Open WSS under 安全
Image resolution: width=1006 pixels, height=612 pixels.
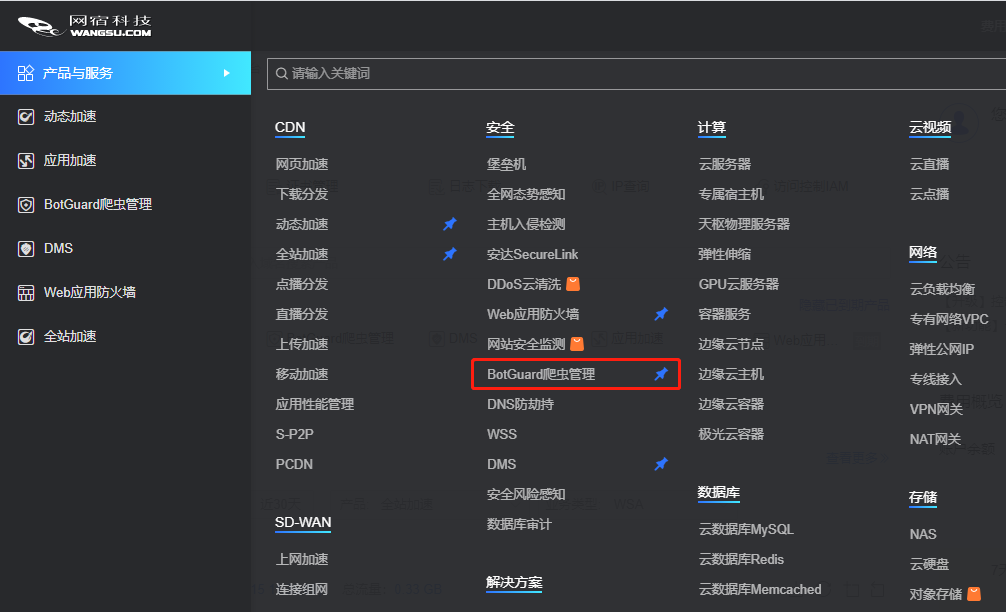tap(502, 434)
